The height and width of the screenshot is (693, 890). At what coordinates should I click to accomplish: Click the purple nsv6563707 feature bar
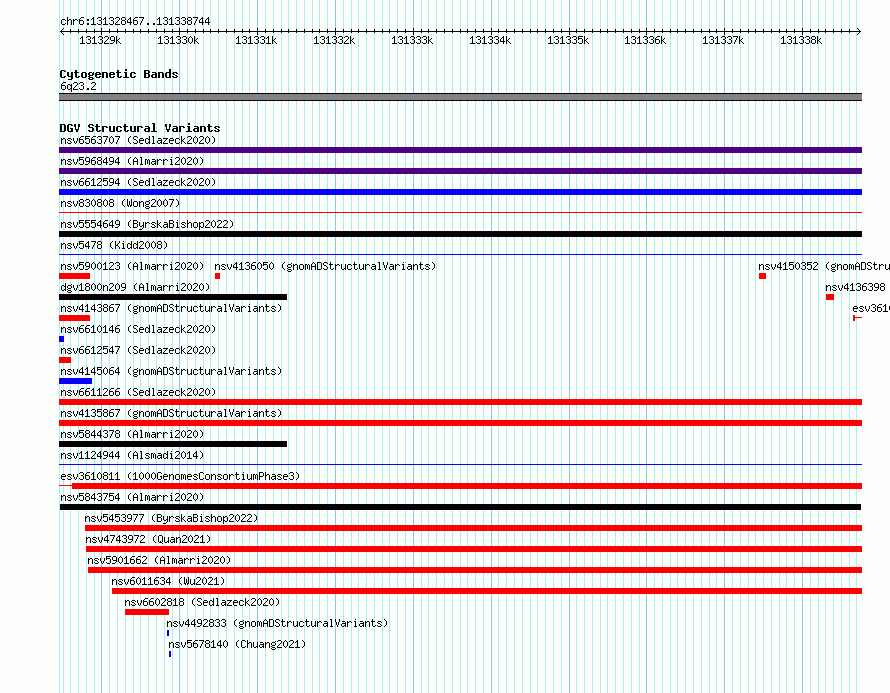460,150
